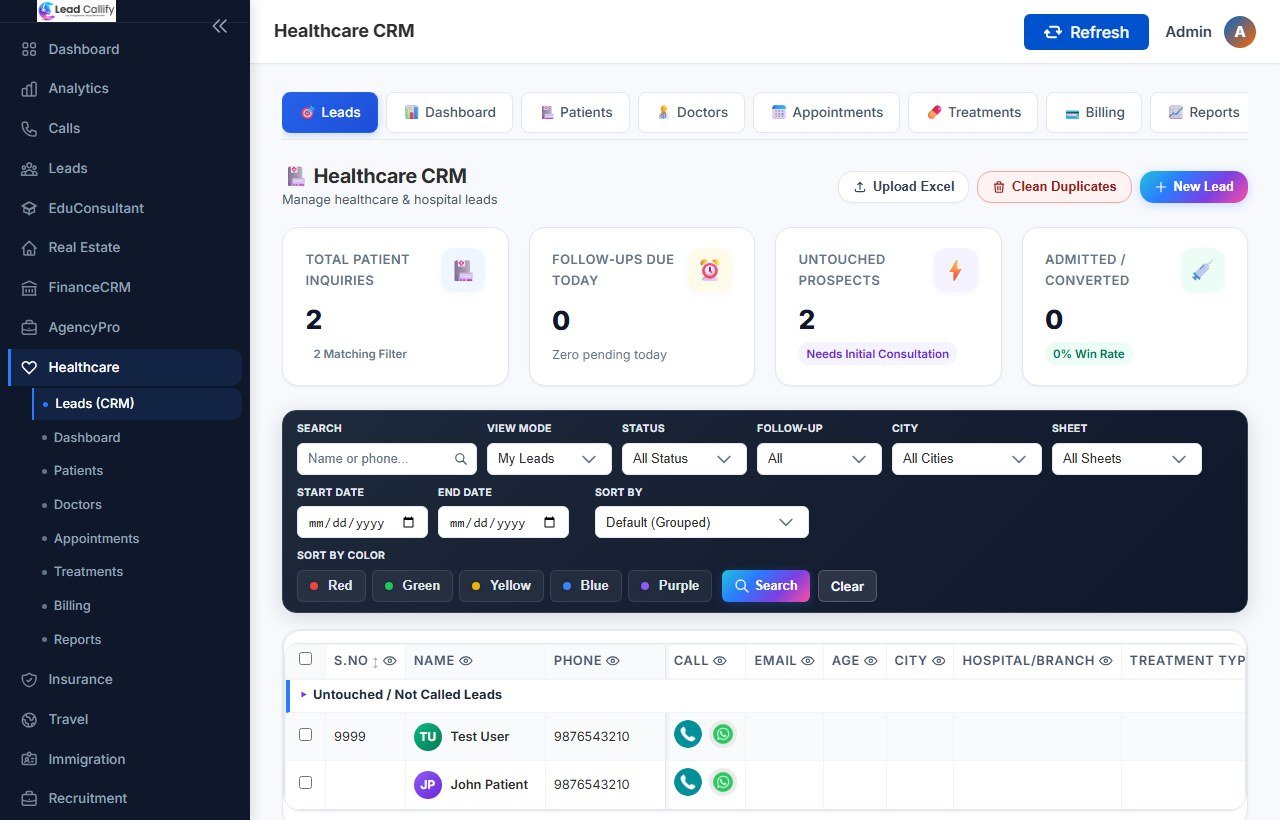Viewport: 1280px width, 820px height.
Task: Tick the select-all checkbox in table header
Action: [306, 659]
